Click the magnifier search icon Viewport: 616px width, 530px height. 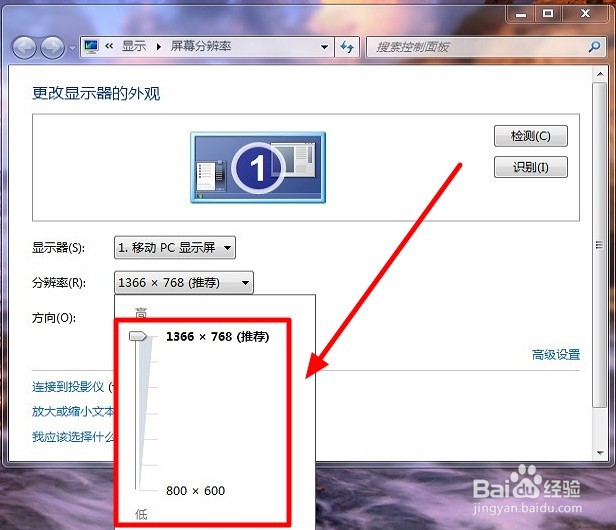pos(594,47)
